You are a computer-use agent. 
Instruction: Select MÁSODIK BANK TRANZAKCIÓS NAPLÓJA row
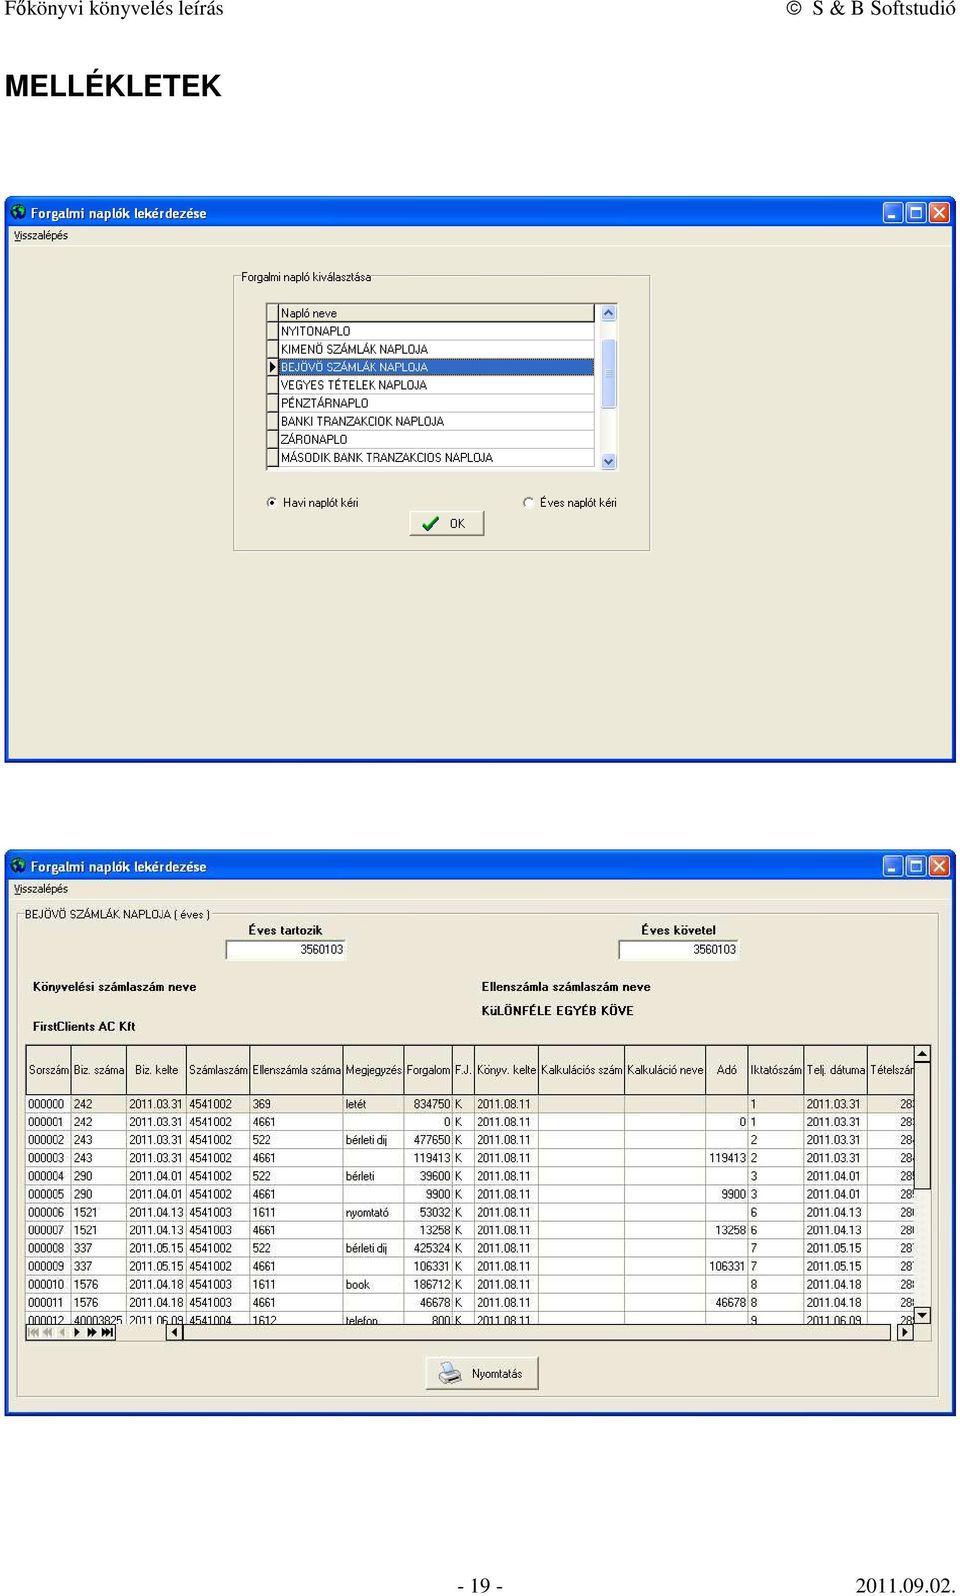click(436, 457)
